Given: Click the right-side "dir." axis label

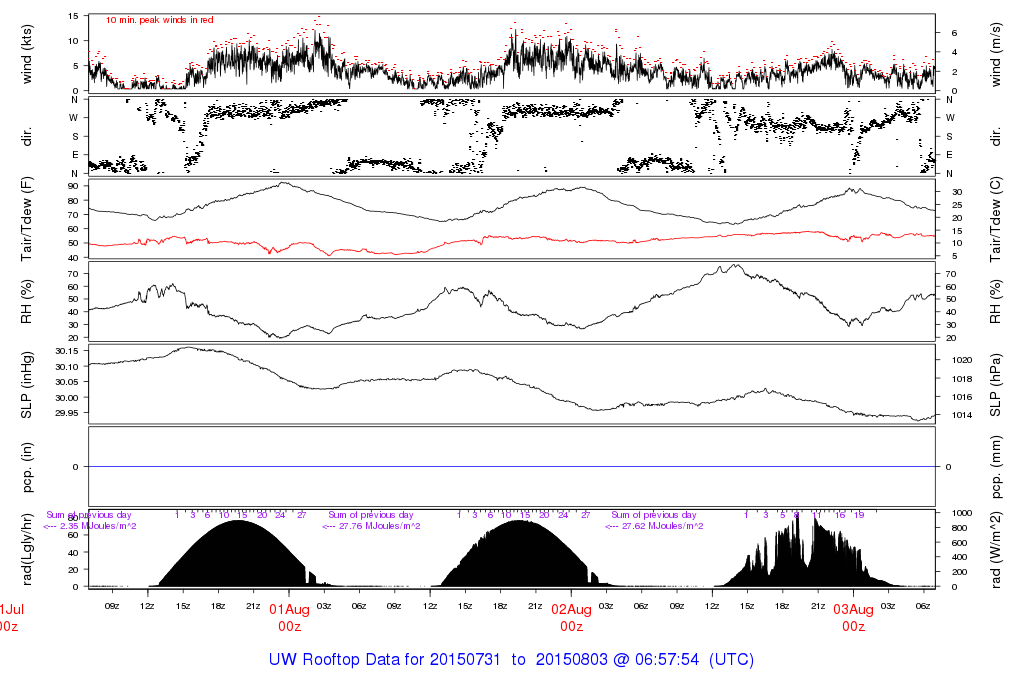Looking at the screenshot, I should pyautogui.click(x=995, y=137).
